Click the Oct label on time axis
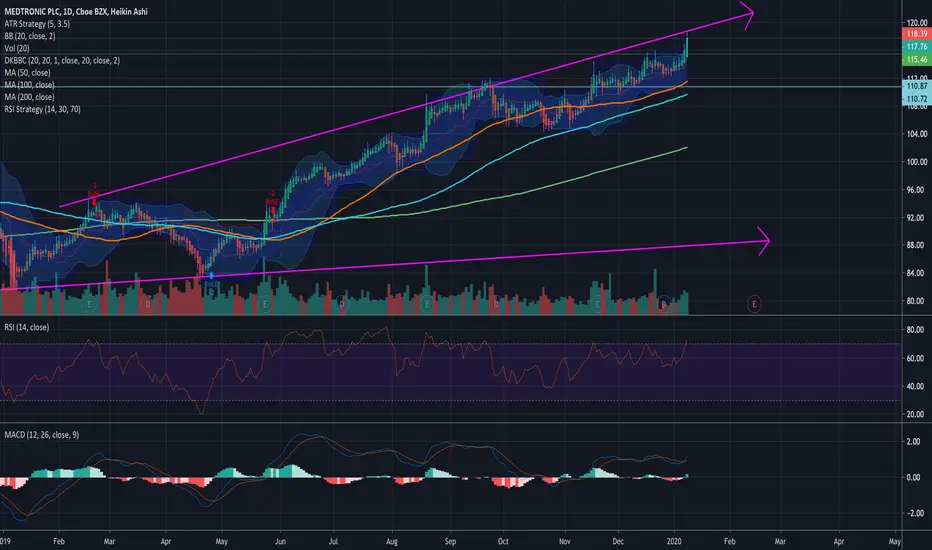The width and height of the screenshot is (932, 550). 503,542
